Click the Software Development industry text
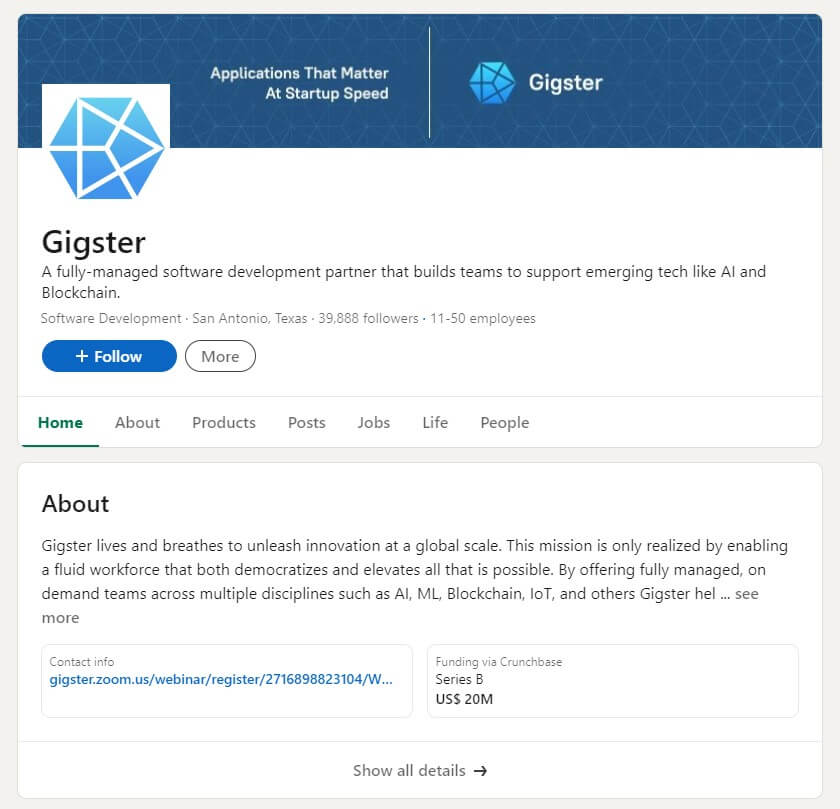This screenshot has width=840, height=809. click(111, 318)
